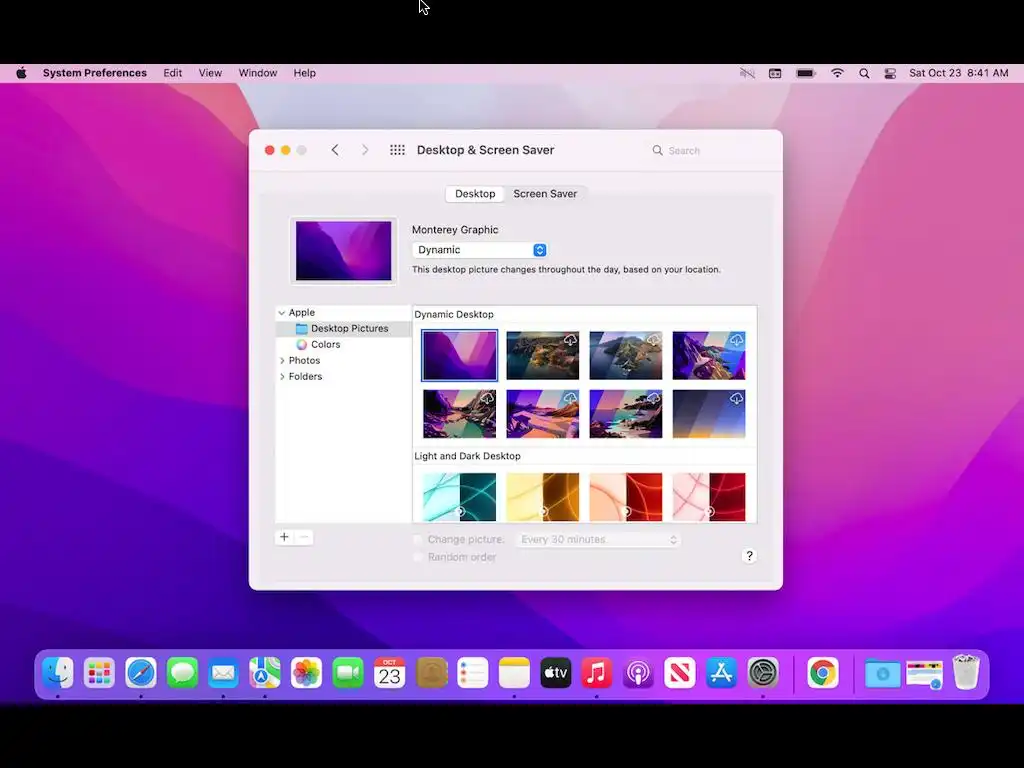The height and width of the screenshot is (768, 1024).
Task: Click the battery status icon
Action: tap(806, 73)
